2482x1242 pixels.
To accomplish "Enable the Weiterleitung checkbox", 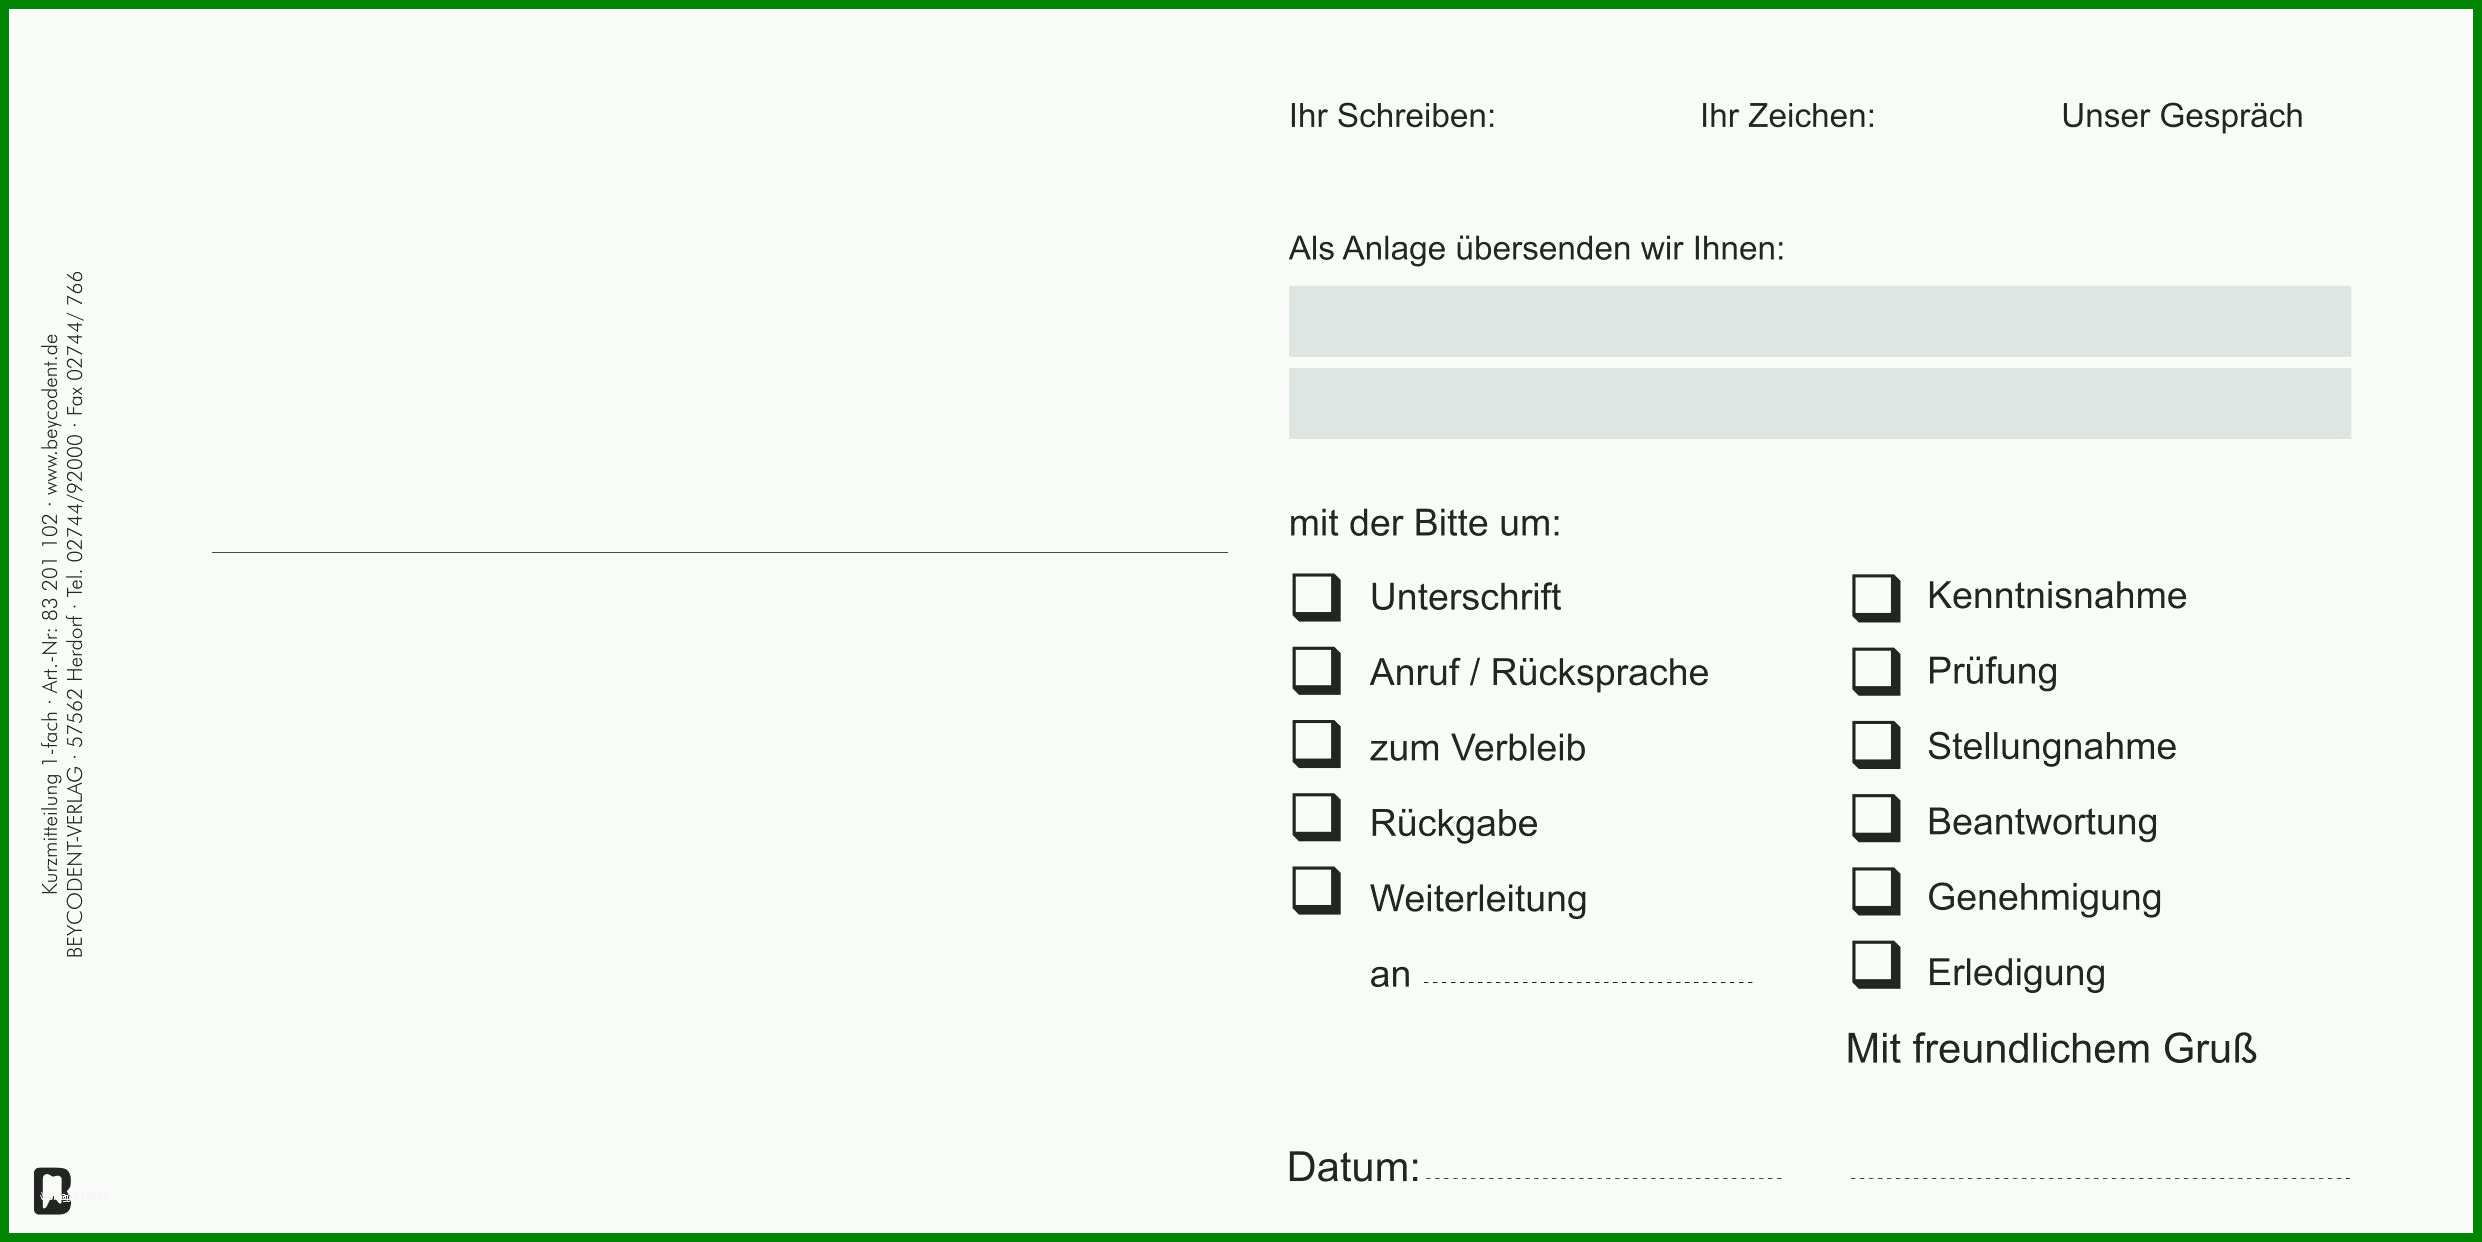I will tap(1316, 890).
